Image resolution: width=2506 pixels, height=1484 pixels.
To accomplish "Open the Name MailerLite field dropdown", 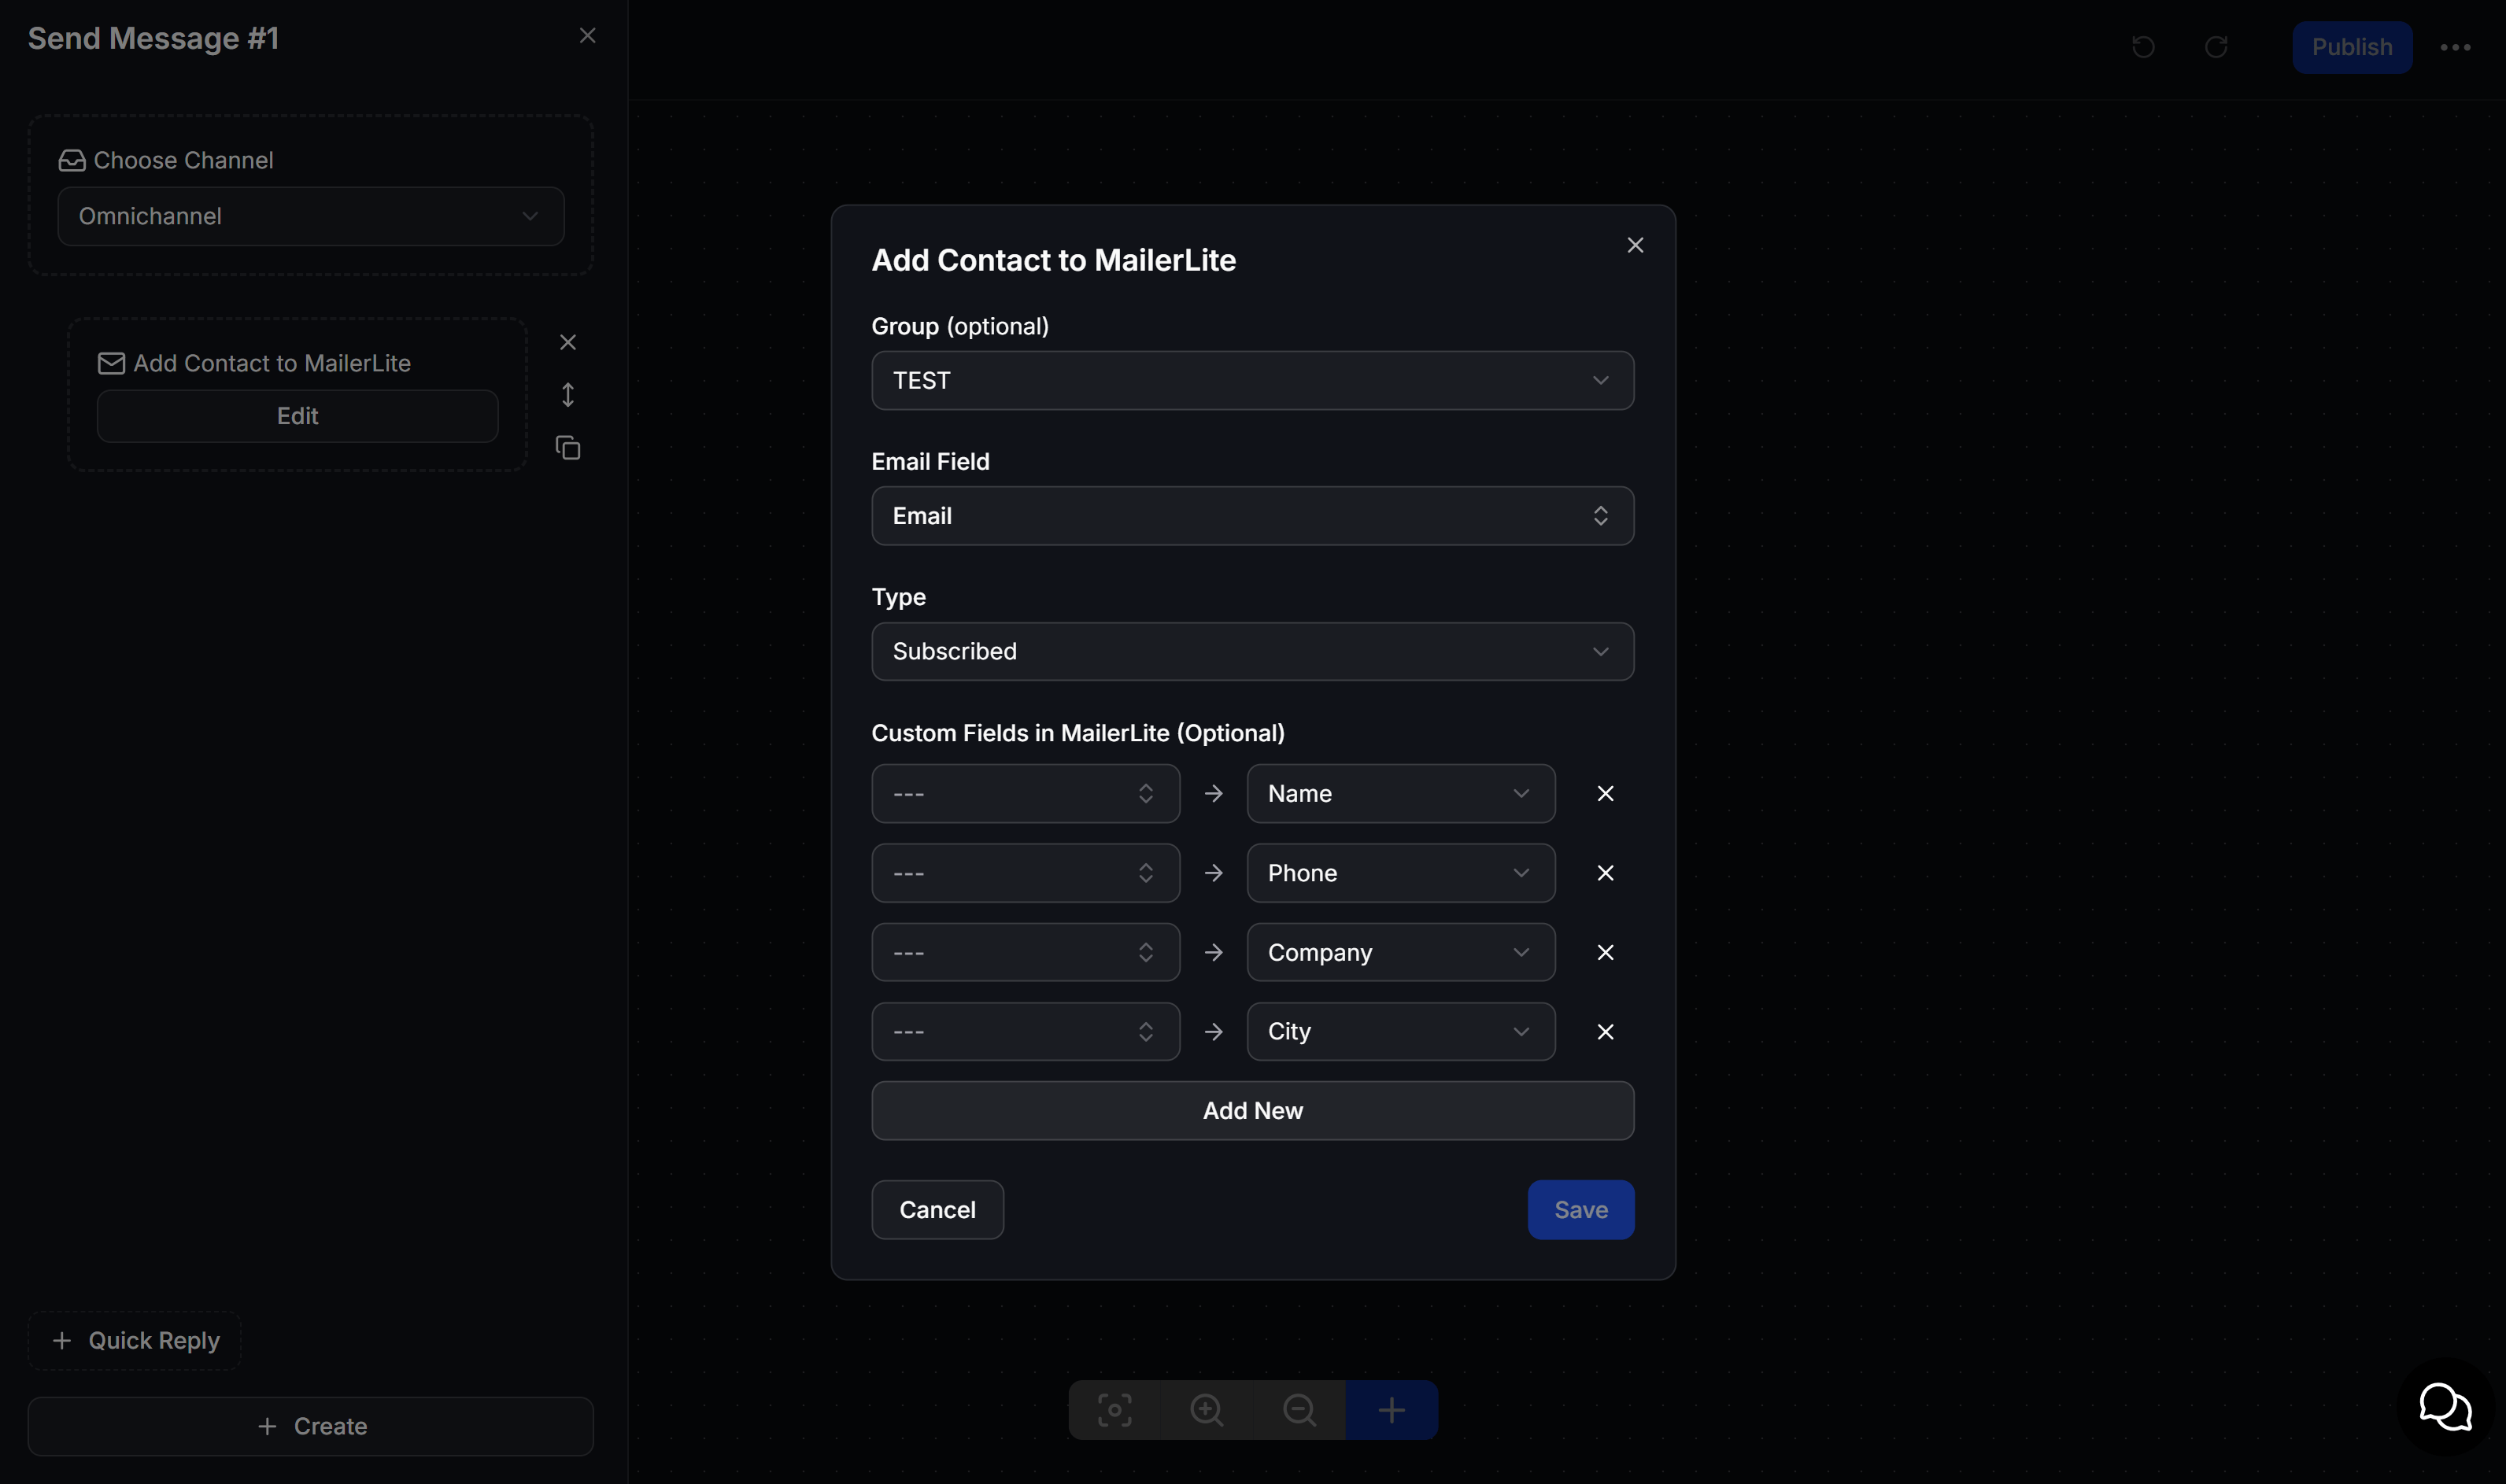I will coord(1400,793).
